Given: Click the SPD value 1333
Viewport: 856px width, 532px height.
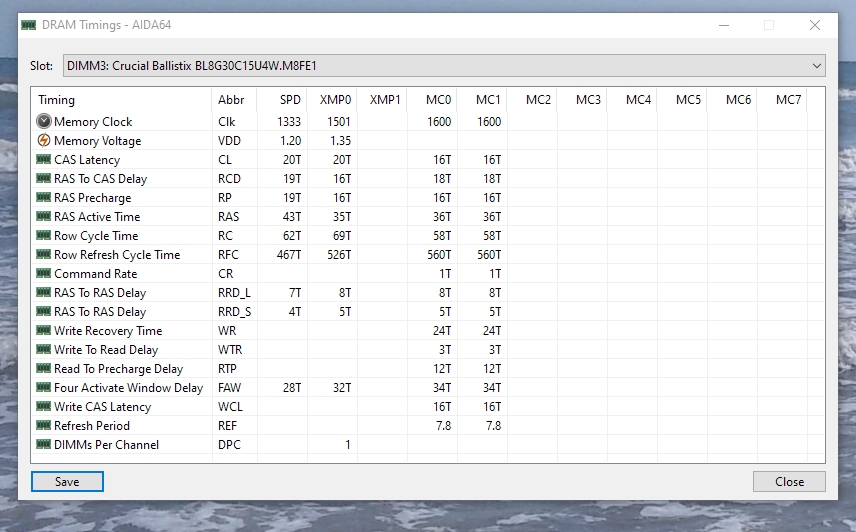Looking at the screenshot, I should click(289, 122).
